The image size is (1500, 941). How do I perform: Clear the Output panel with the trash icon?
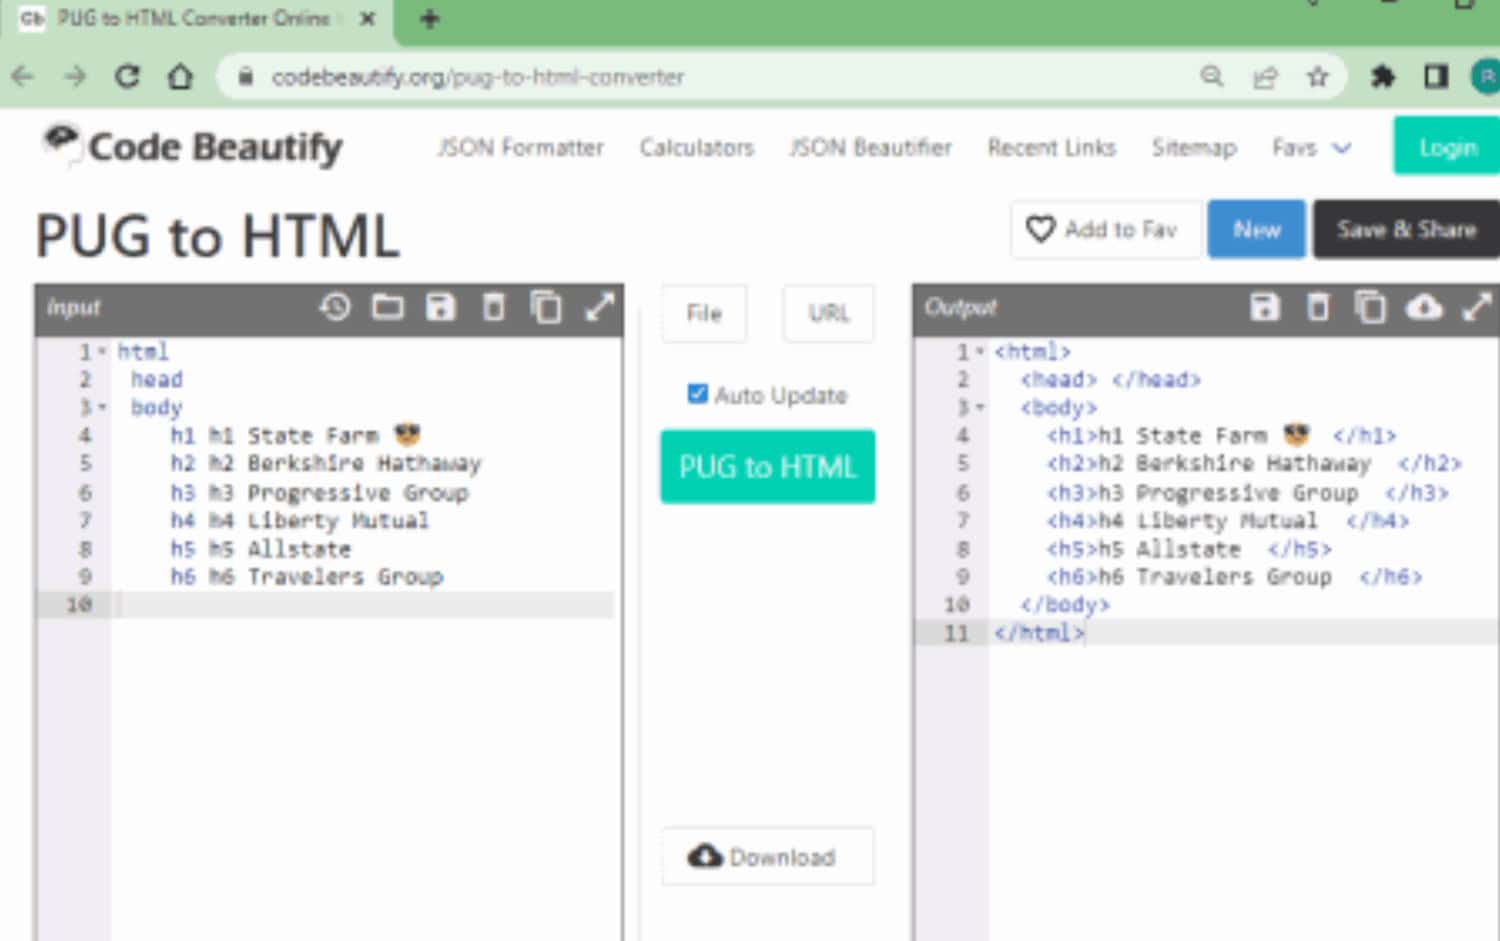point(1318,308)
